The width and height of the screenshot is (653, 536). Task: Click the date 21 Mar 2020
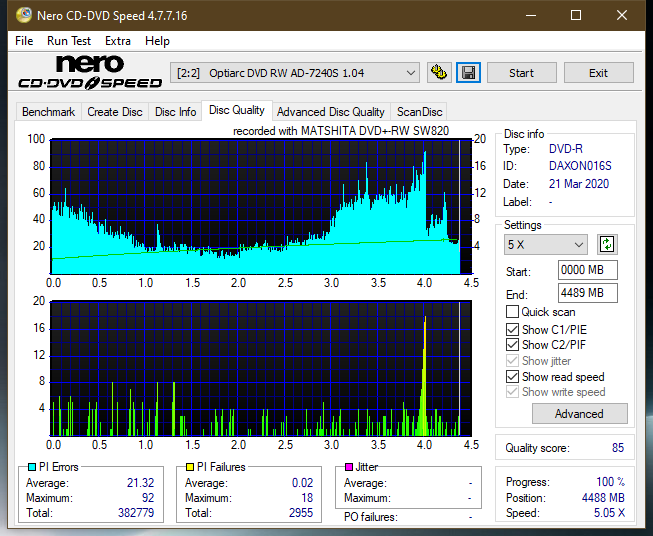tap(579, 184)
